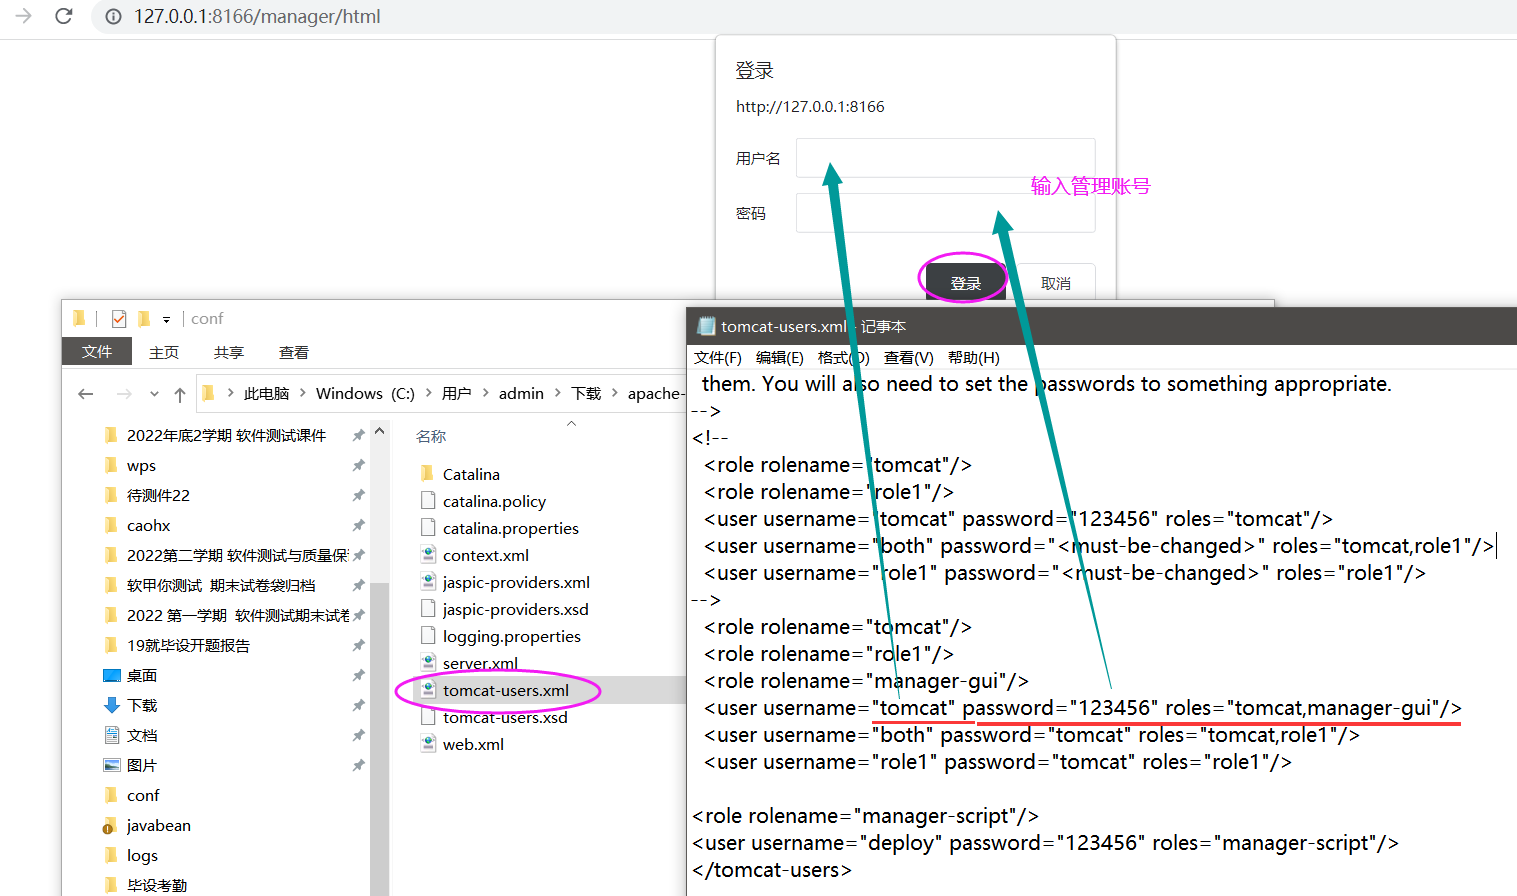
Task: Select tomcat-users.xsd file
Action: [505, 717]
